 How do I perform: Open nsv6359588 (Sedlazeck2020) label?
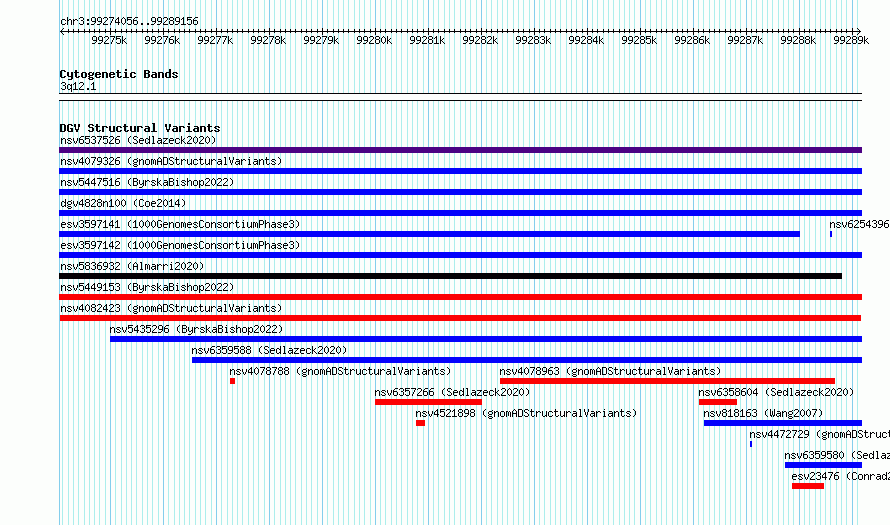[269, 350]
